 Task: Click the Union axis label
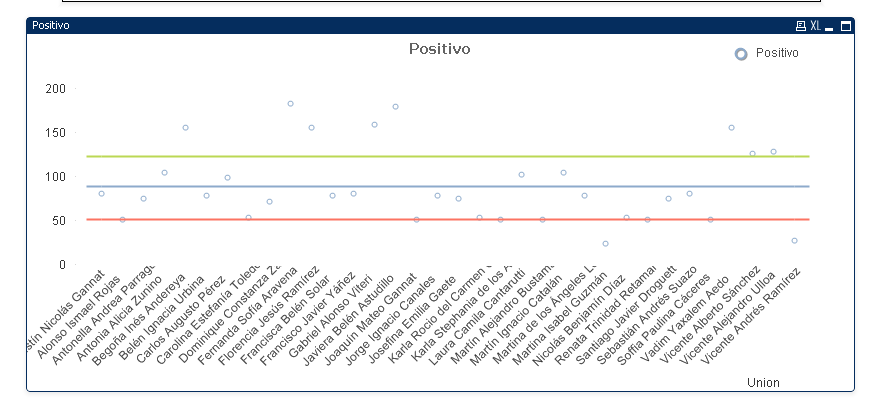pos(763,382)
